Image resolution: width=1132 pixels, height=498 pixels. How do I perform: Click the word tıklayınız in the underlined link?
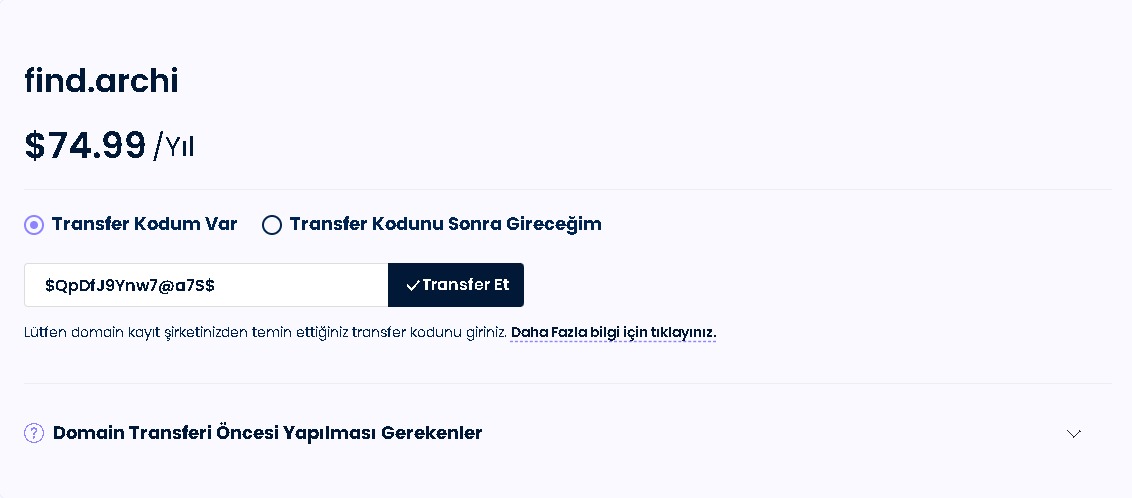point(683,332)
